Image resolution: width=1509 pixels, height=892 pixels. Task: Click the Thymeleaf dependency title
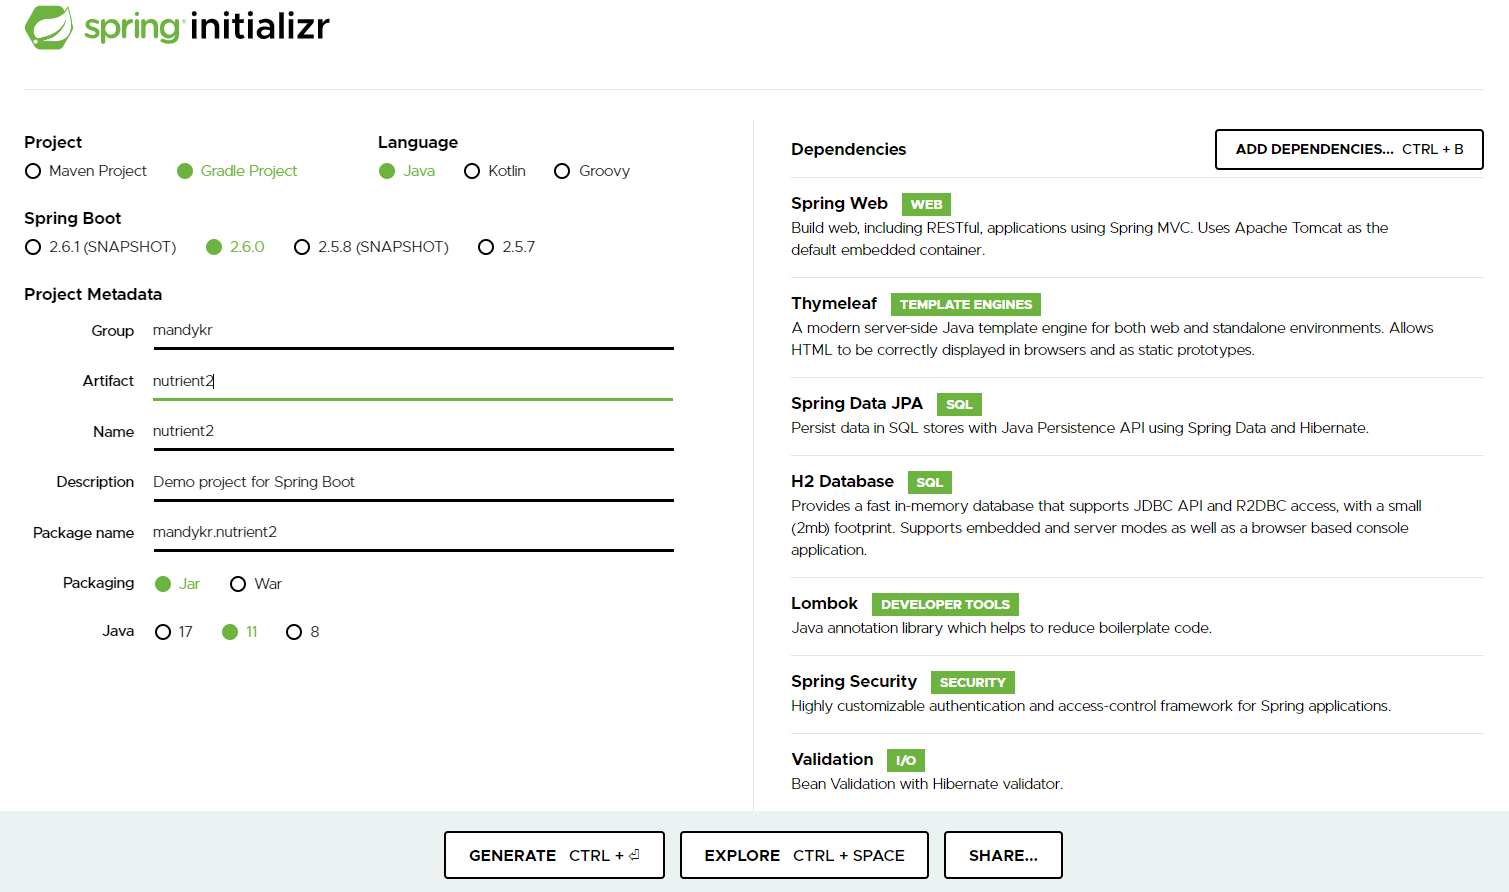834,303
